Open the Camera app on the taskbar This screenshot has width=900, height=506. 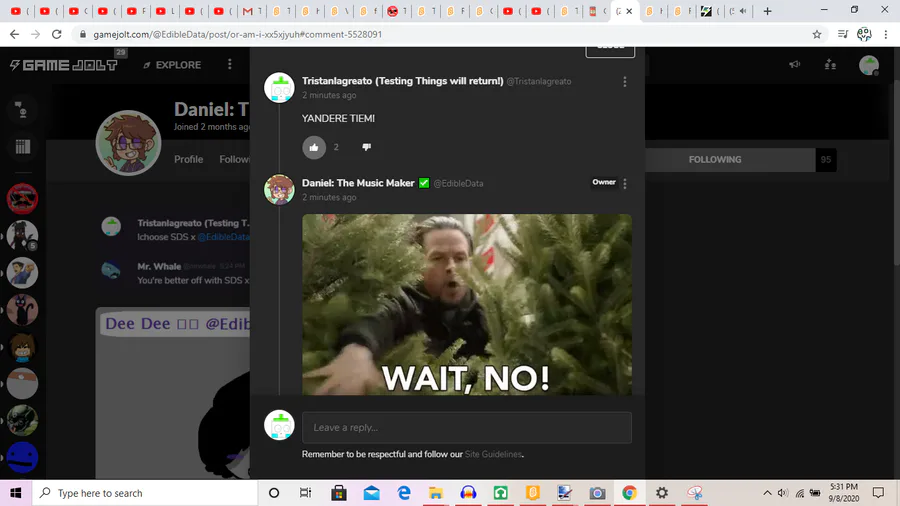point(597,493)
